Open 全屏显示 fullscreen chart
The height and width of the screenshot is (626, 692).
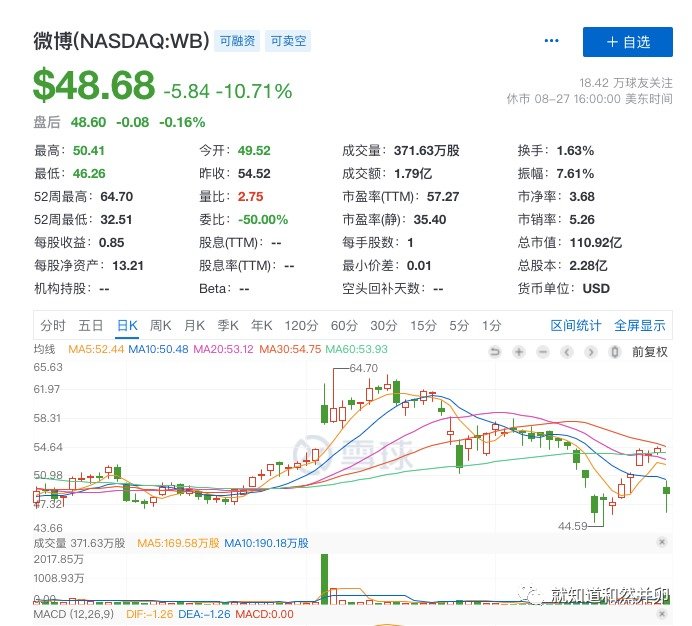pyautogui.click(x=639, y=326)
